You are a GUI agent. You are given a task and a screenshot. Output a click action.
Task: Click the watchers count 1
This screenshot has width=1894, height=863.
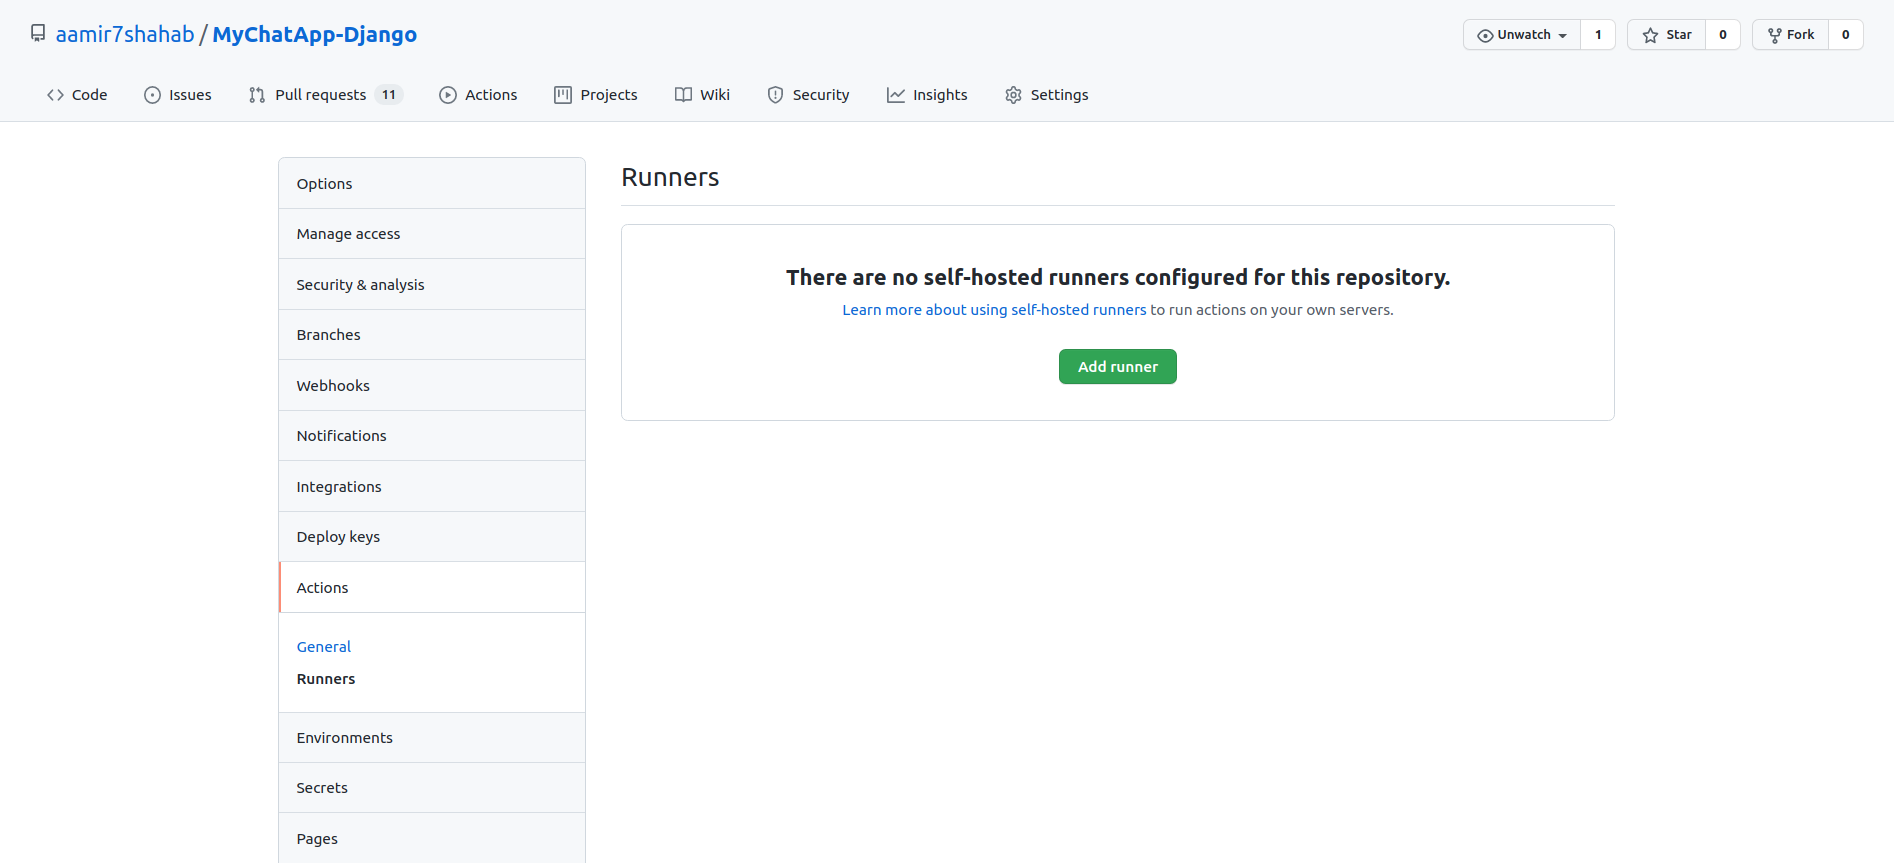[1598, 35]
